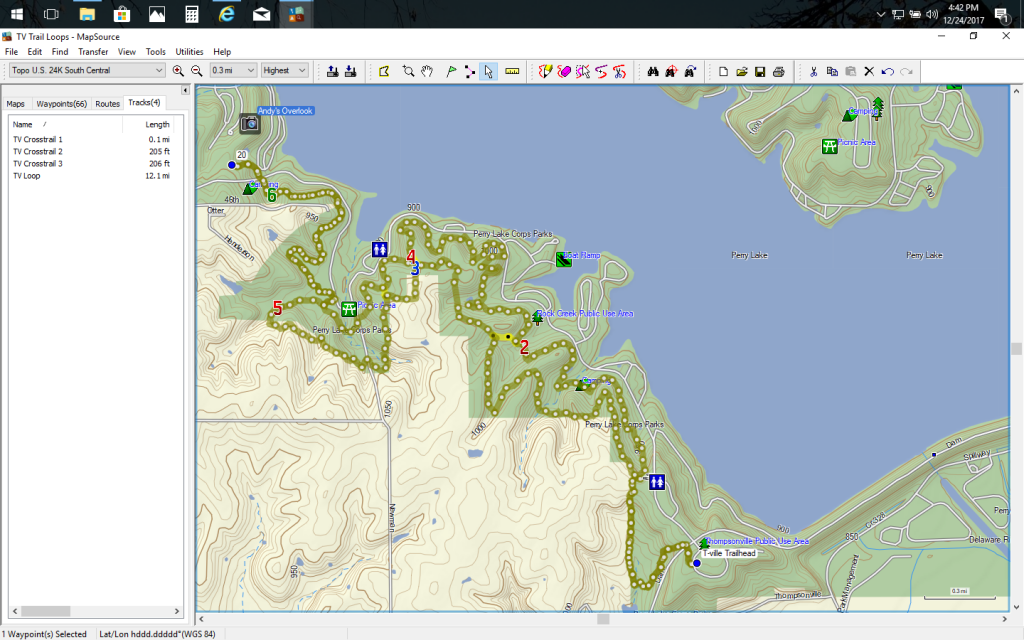Image resolution: width=1024 pixels, height=640 pixels.
Task: Open the Highest detail level dropdown
Action: 284,71
